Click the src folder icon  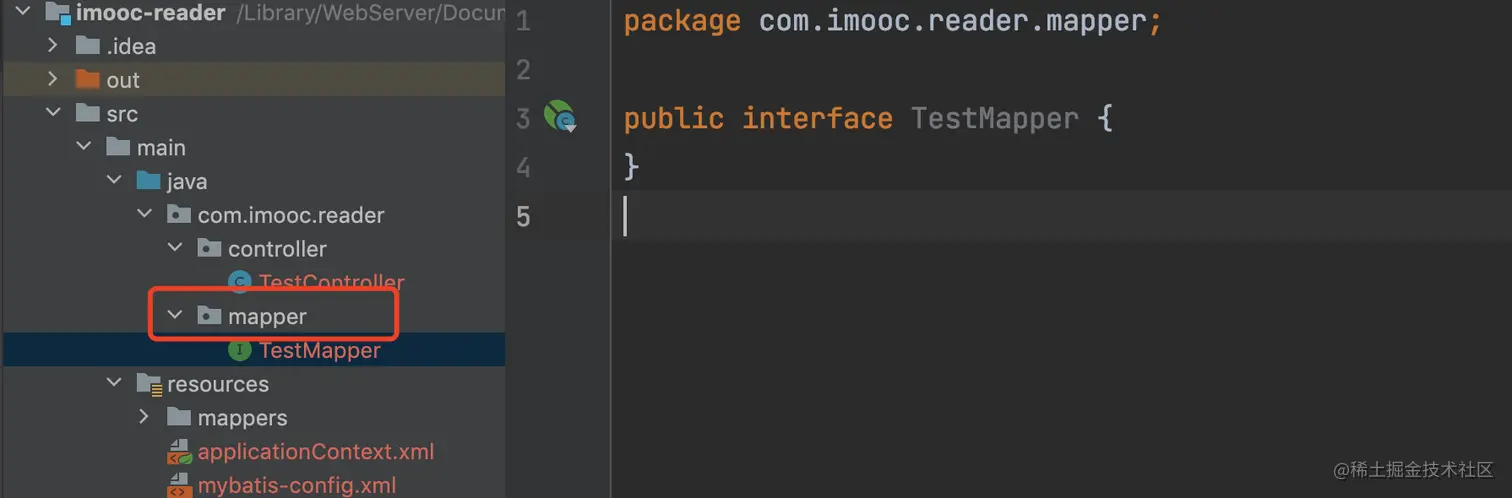88,114
